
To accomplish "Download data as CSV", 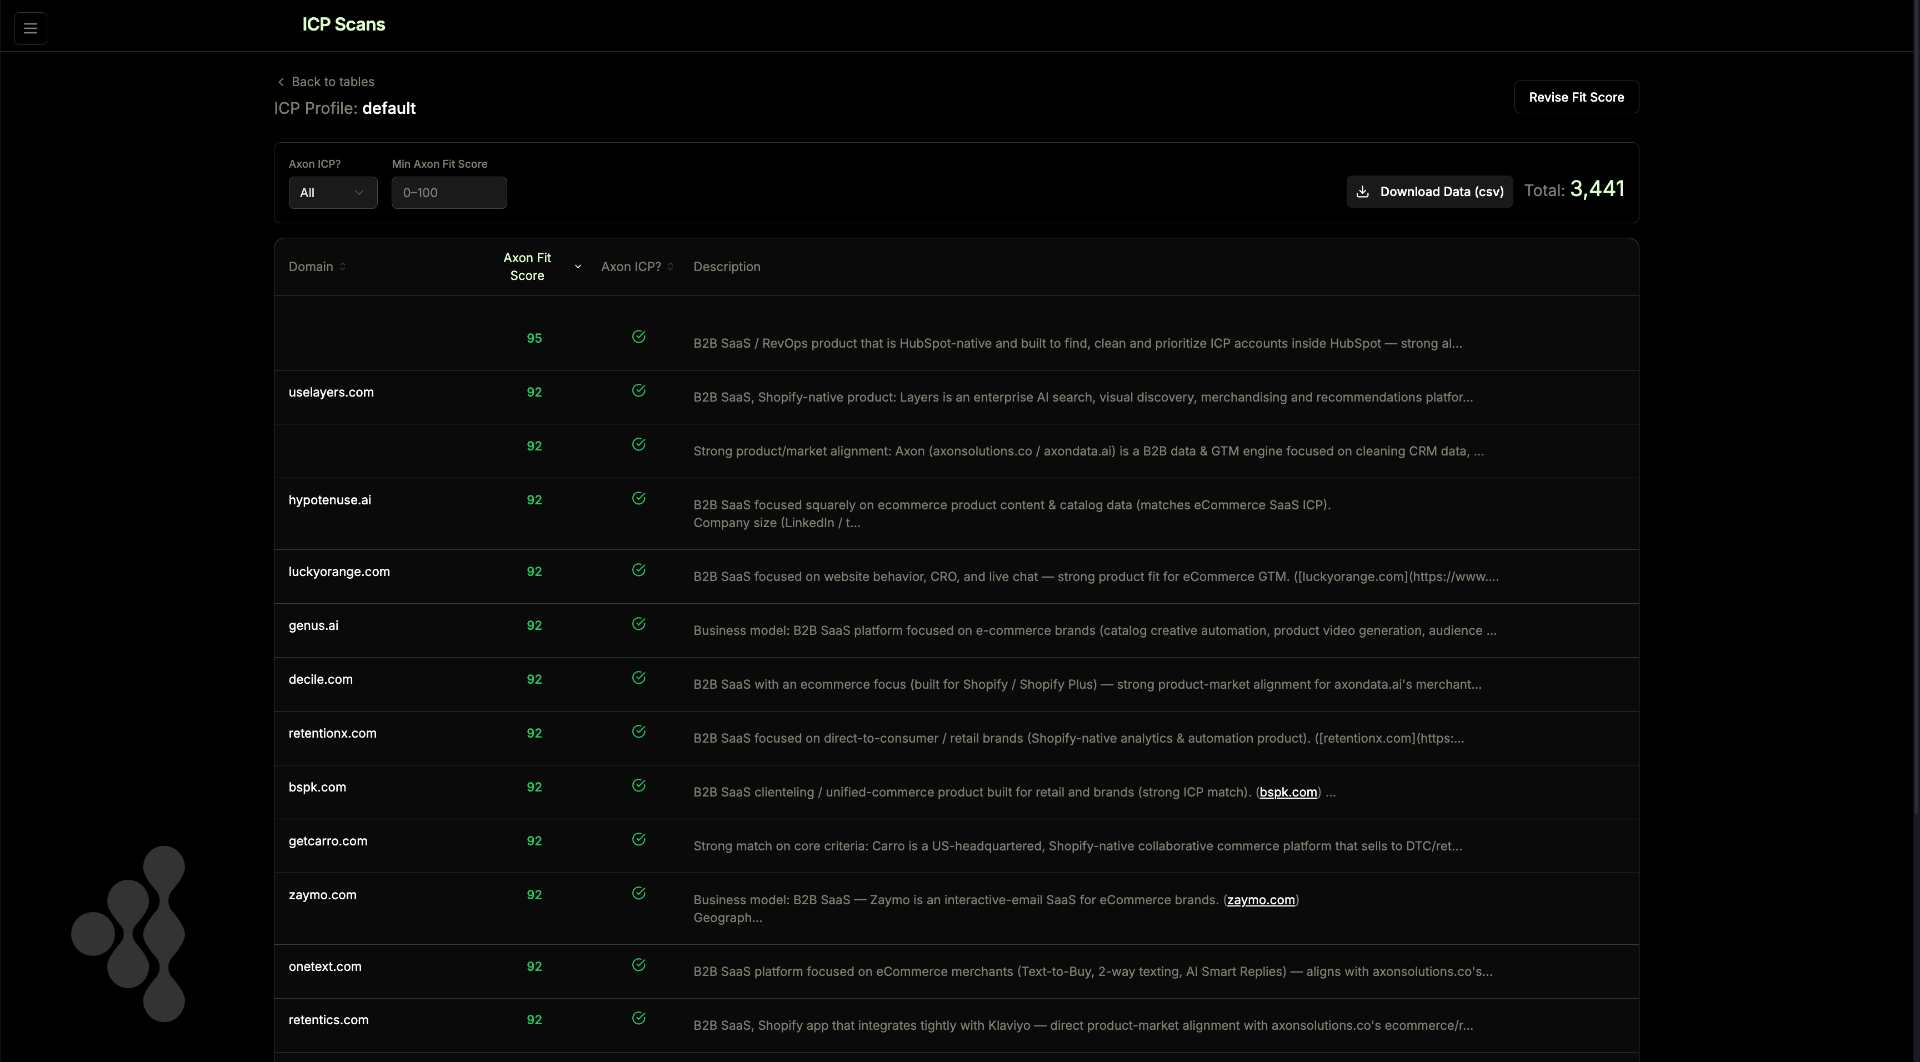I will coord(1429,192).
